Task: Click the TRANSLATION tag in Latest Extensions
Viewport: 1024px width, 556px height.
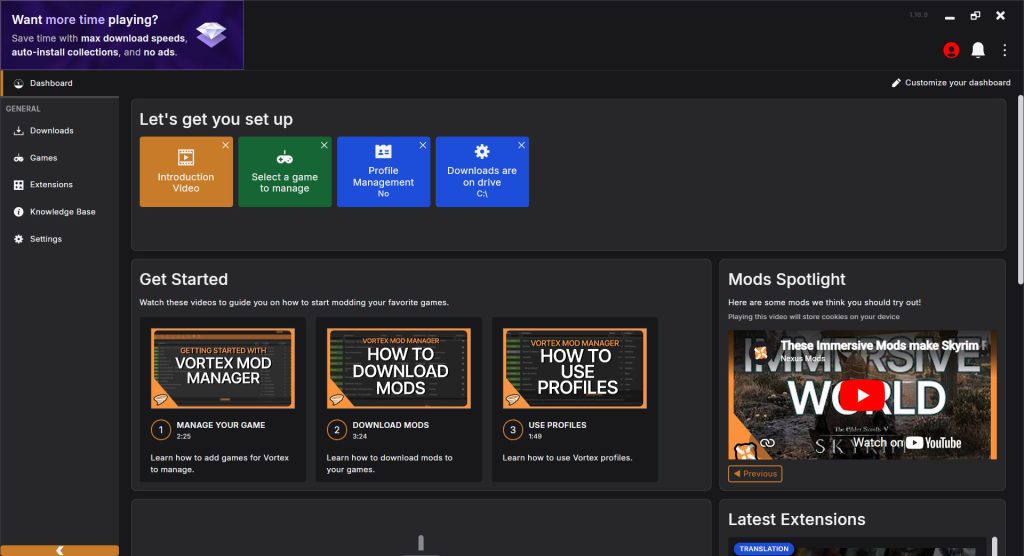Action: [x=764, y=549]
